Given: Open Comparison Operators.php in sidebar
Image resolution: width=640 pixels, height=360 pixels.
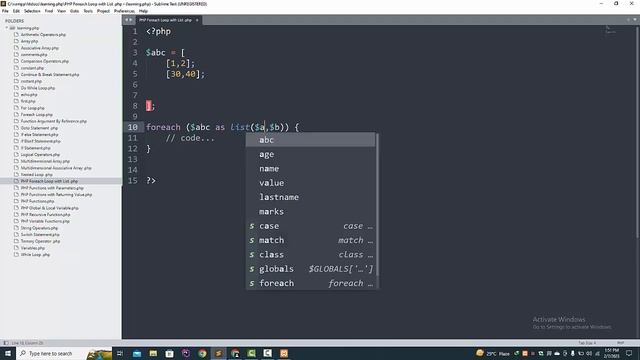Looking at the screenshot, I should 44,61.
